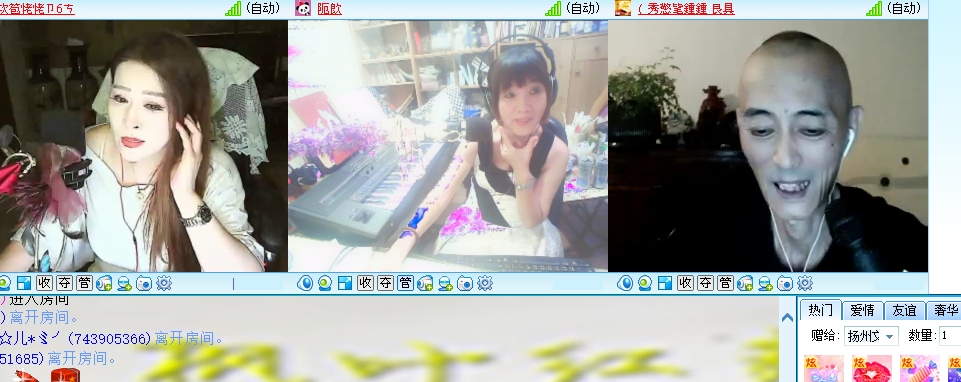Switch to the 爱情 gift tab
Image resolution: width=961 pixels, height=382 pixels.
[862, 310]
